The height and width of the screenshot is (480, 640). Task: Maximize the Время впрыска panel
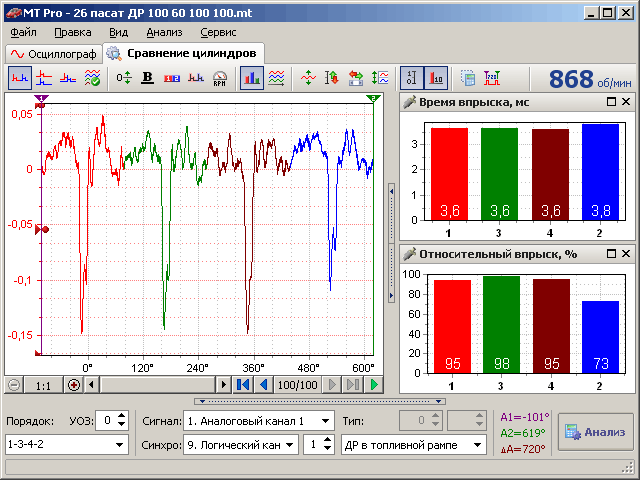[x=611, y=102]
